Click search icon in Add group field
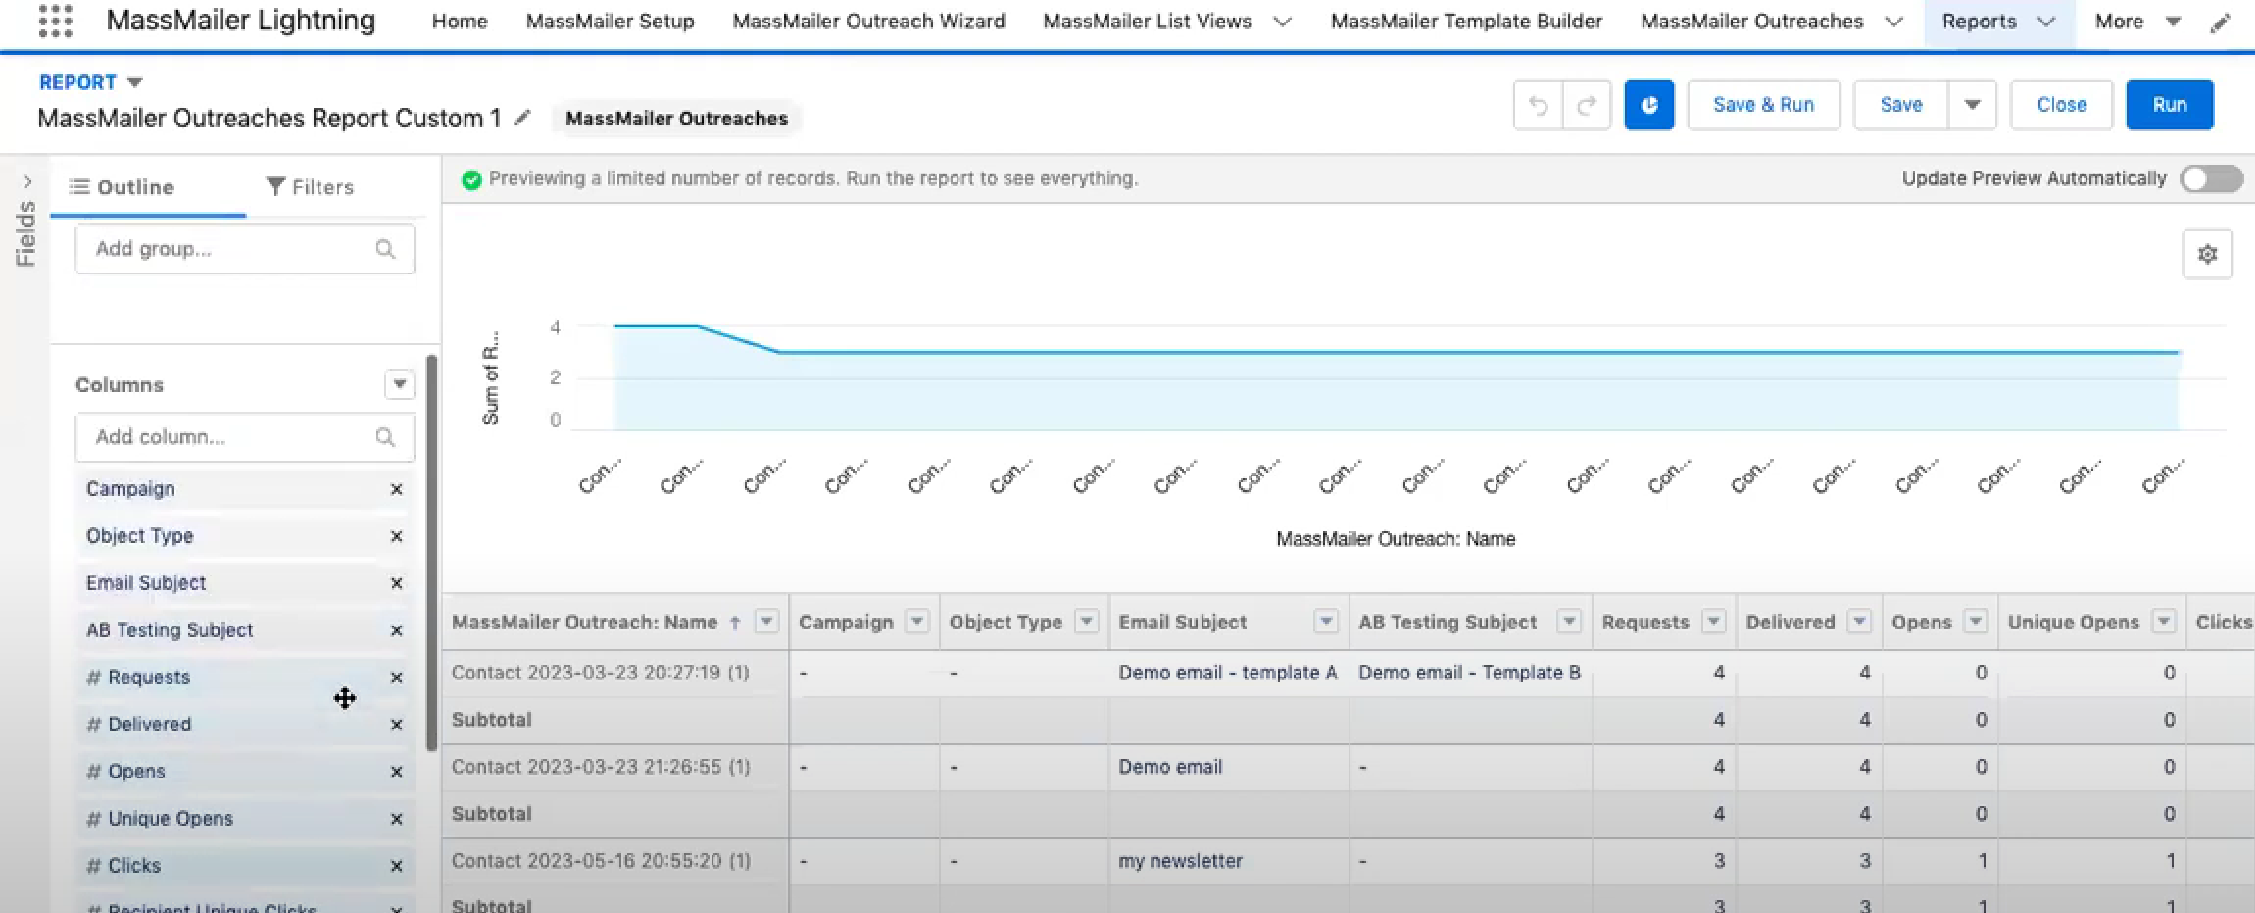Viewport: 2255px width, 913px height. click(x=385, y=249)
